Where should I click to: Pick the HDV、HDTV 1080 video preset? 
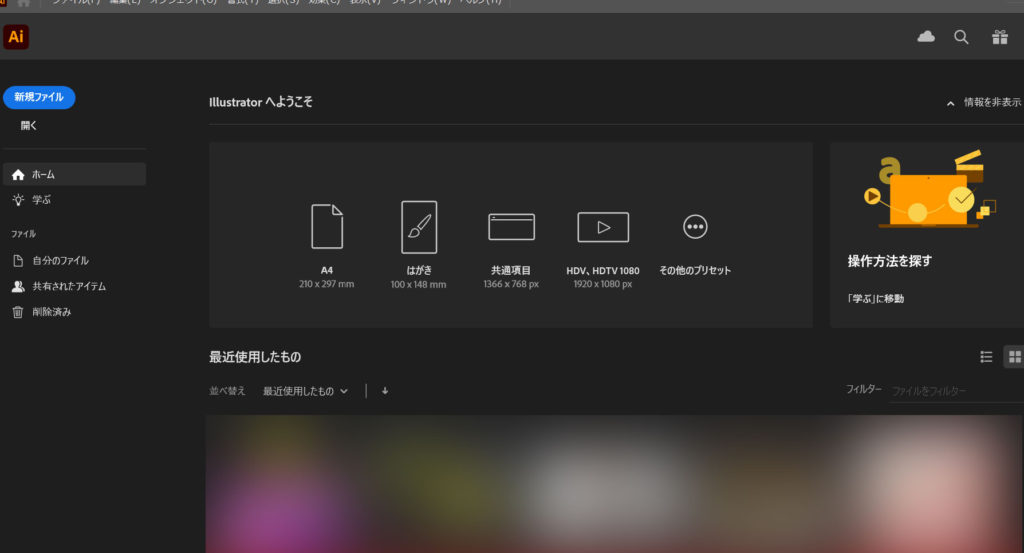(x=603, y=227)
